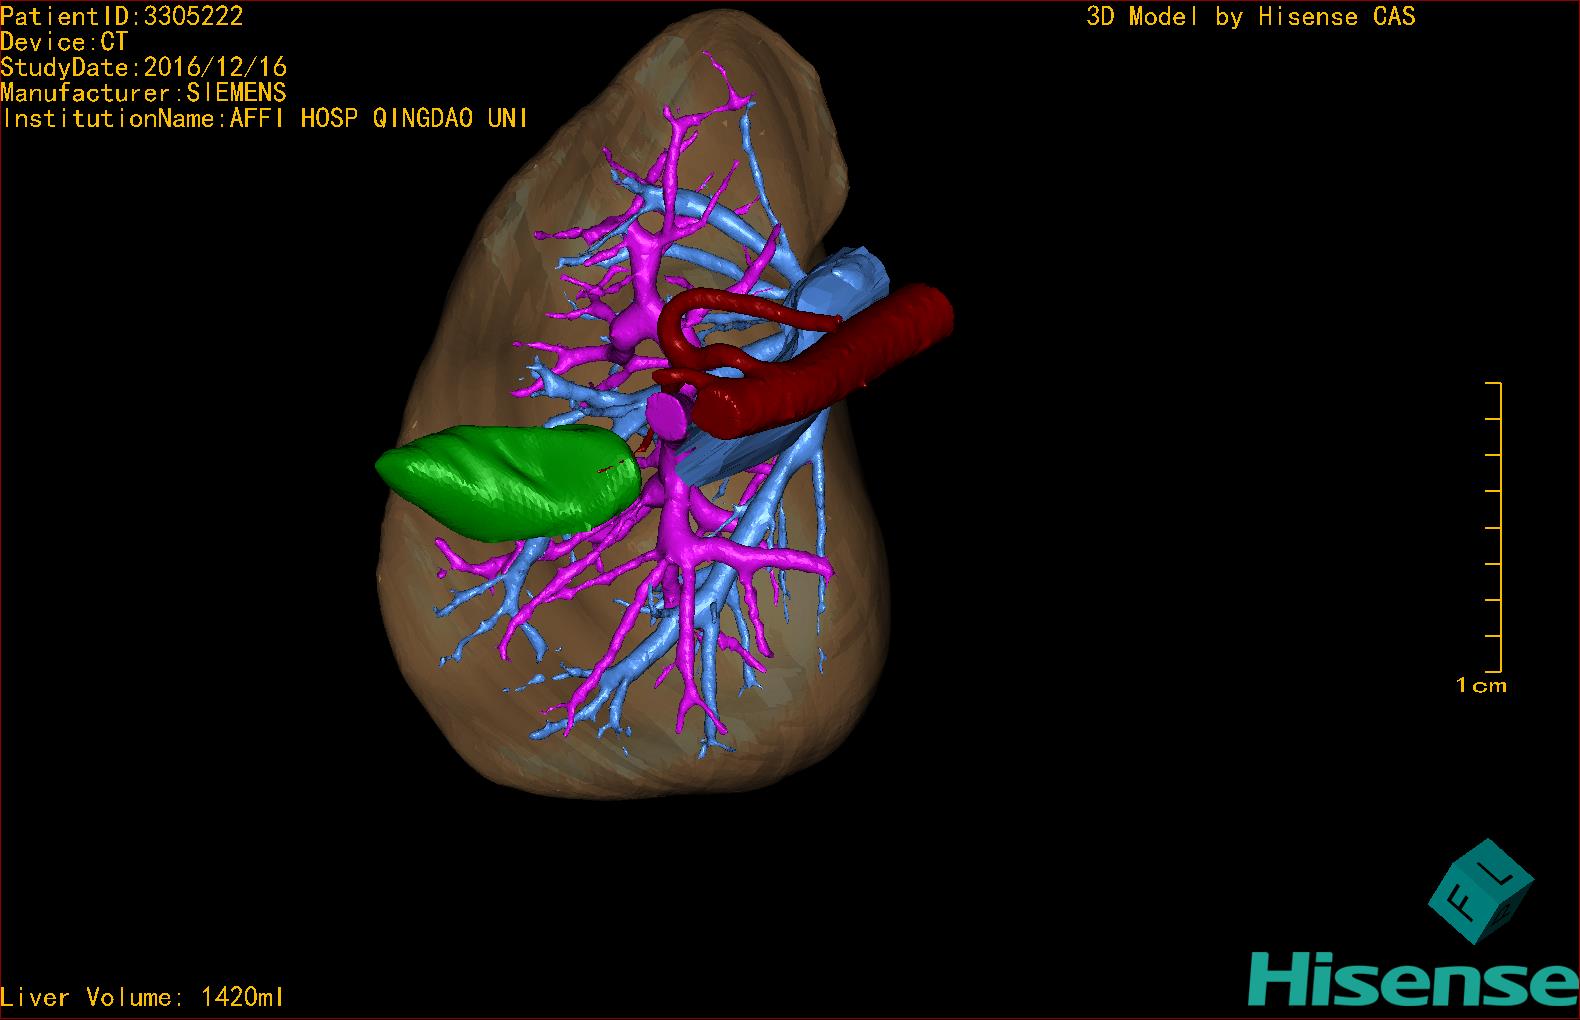Screen dimensions: 1580x1020
Task: Click the 3D Model by Hisense CAS title
Action: [1250, 17]
